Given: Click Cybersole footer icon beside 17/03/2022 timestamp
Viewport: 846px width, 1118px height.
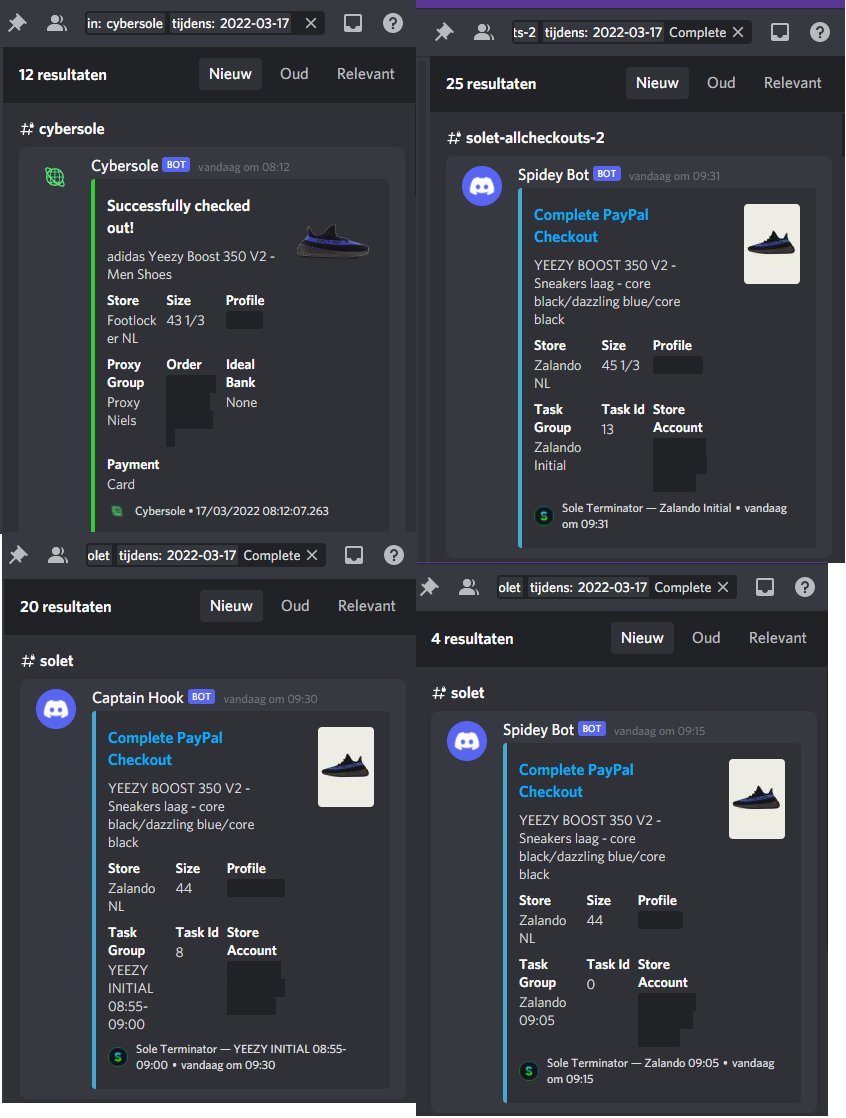Looking at the screenshot, I should 117,511.
